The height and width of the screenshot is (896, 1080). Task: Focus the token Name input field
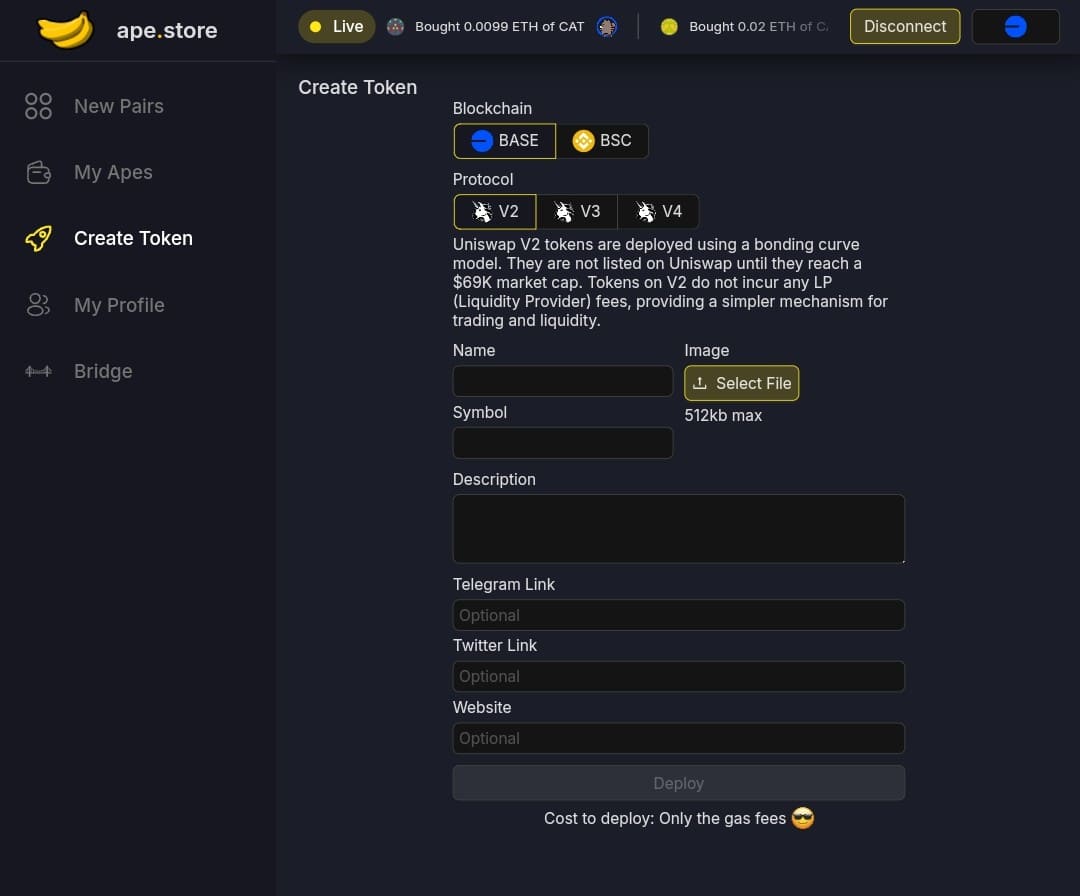pyautogui.click(x=562, y=381)
